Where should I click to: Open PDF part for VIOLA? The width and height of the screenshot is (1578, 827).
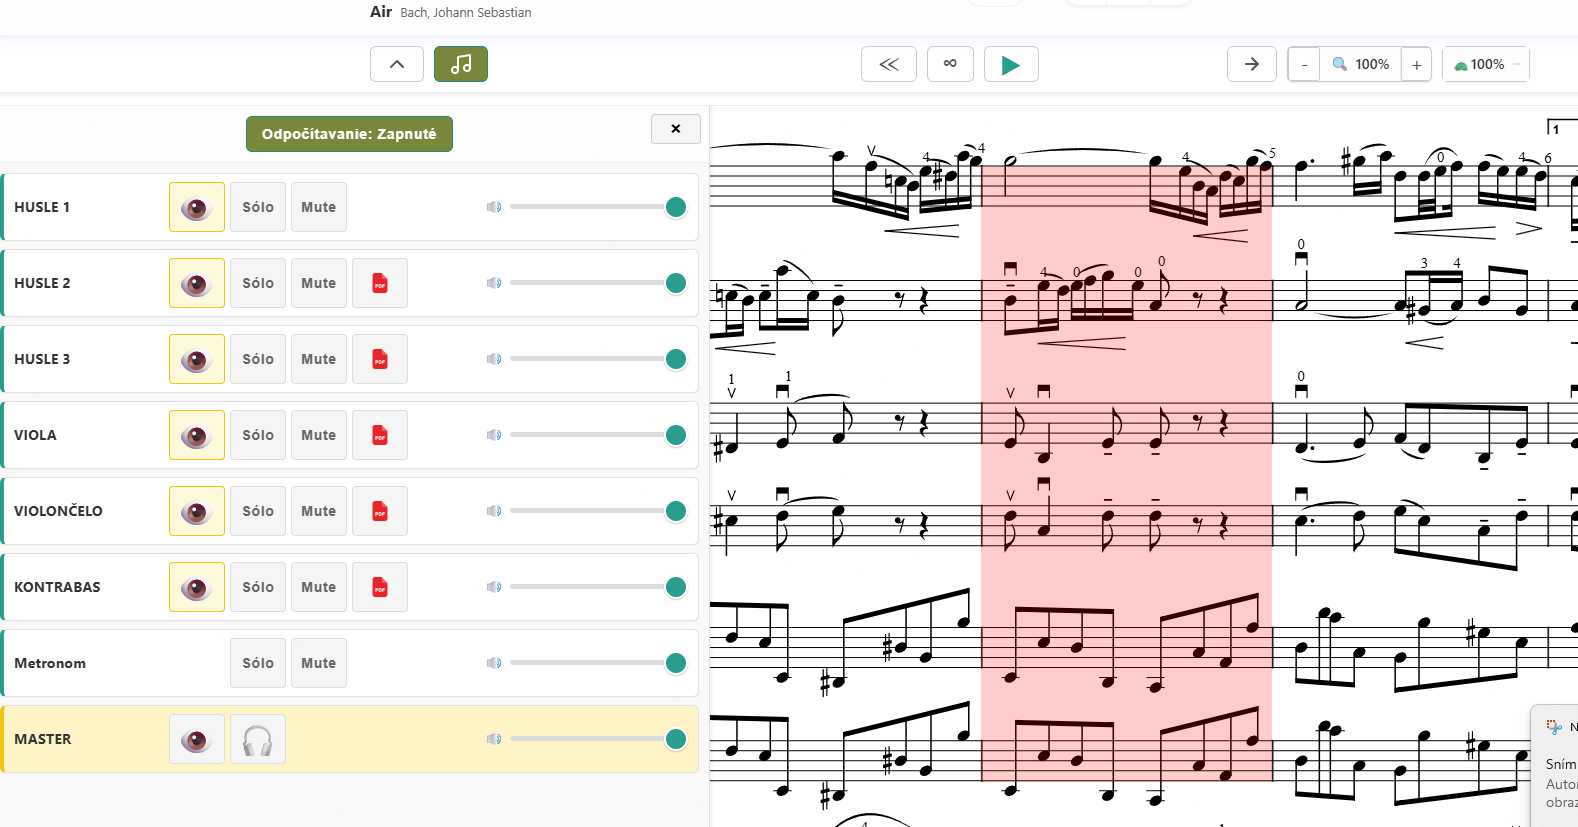click(x=380, y=435)
